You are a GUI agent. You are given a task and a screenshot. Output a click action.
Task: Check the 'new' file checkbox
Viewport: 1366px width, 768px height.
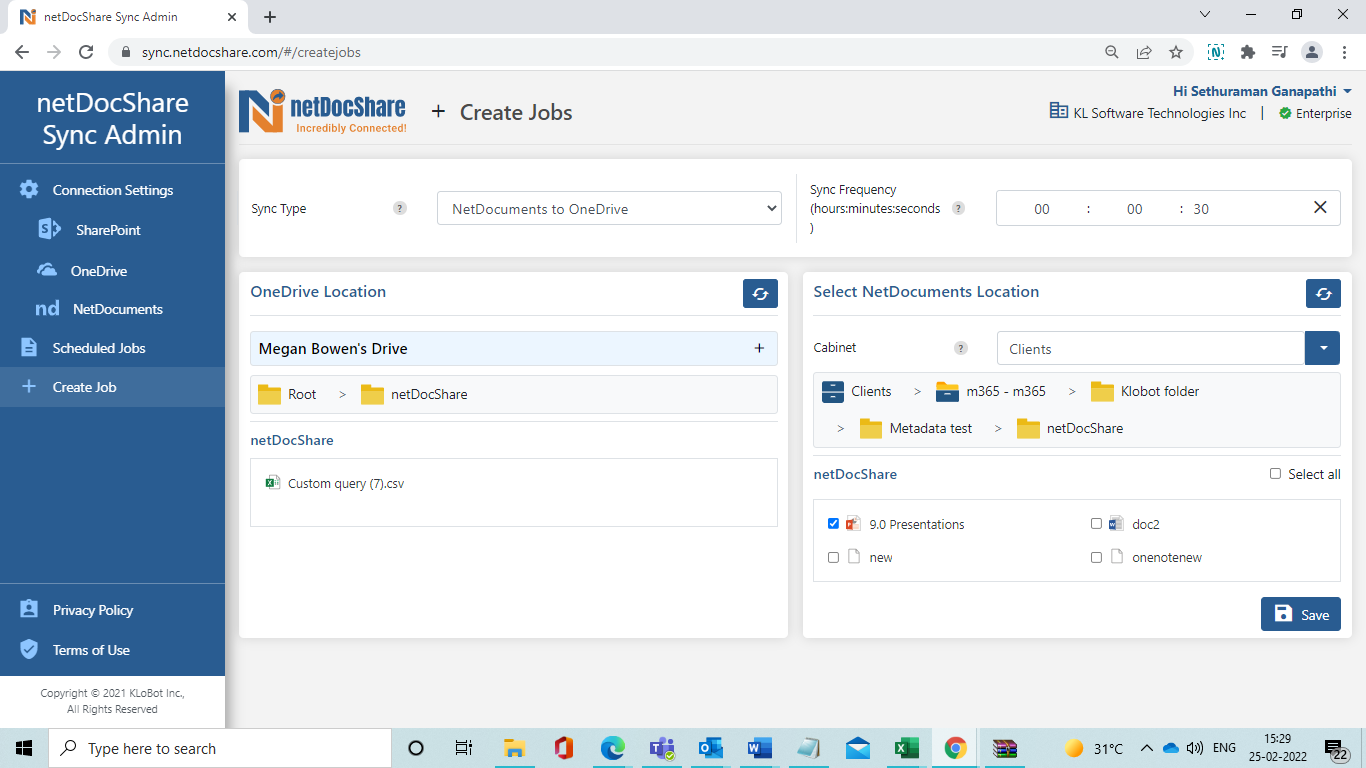pos(833,557)
